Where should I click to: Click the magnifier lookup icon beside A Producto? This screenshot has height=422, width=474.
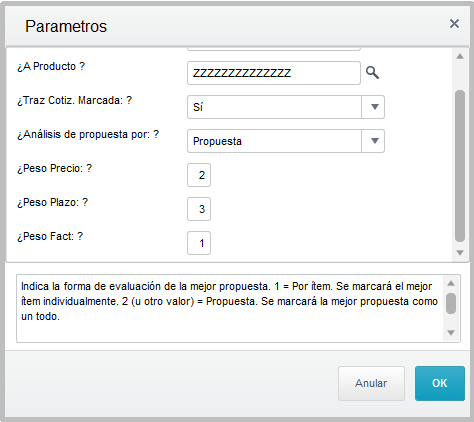372,73
